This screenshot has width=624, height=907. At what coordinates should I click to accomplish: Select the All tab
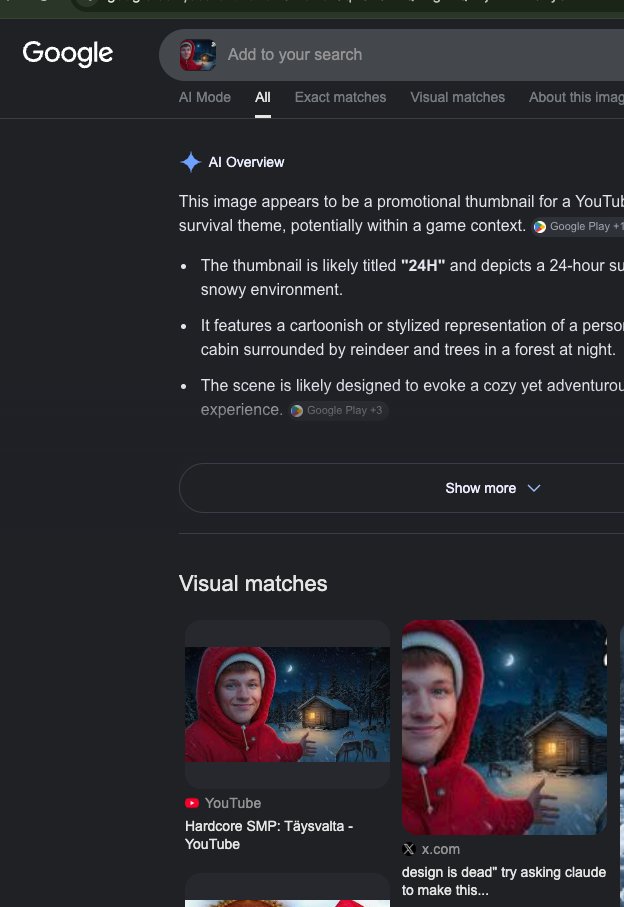263,97
